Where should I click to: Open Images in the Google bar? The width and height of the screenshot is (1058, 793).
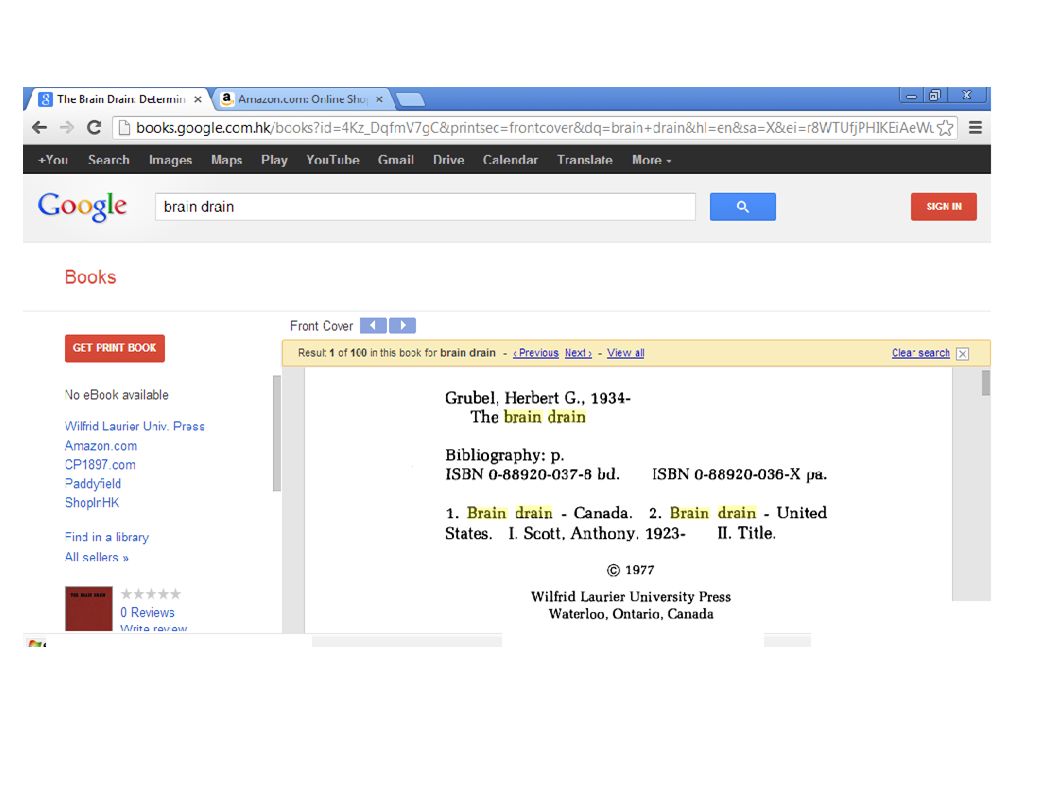[170, 160]
